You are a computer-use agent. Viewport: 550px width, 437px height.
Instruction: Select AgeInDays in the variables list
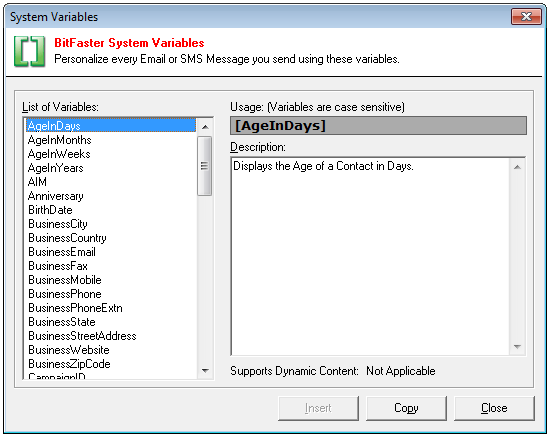(111, 126)
